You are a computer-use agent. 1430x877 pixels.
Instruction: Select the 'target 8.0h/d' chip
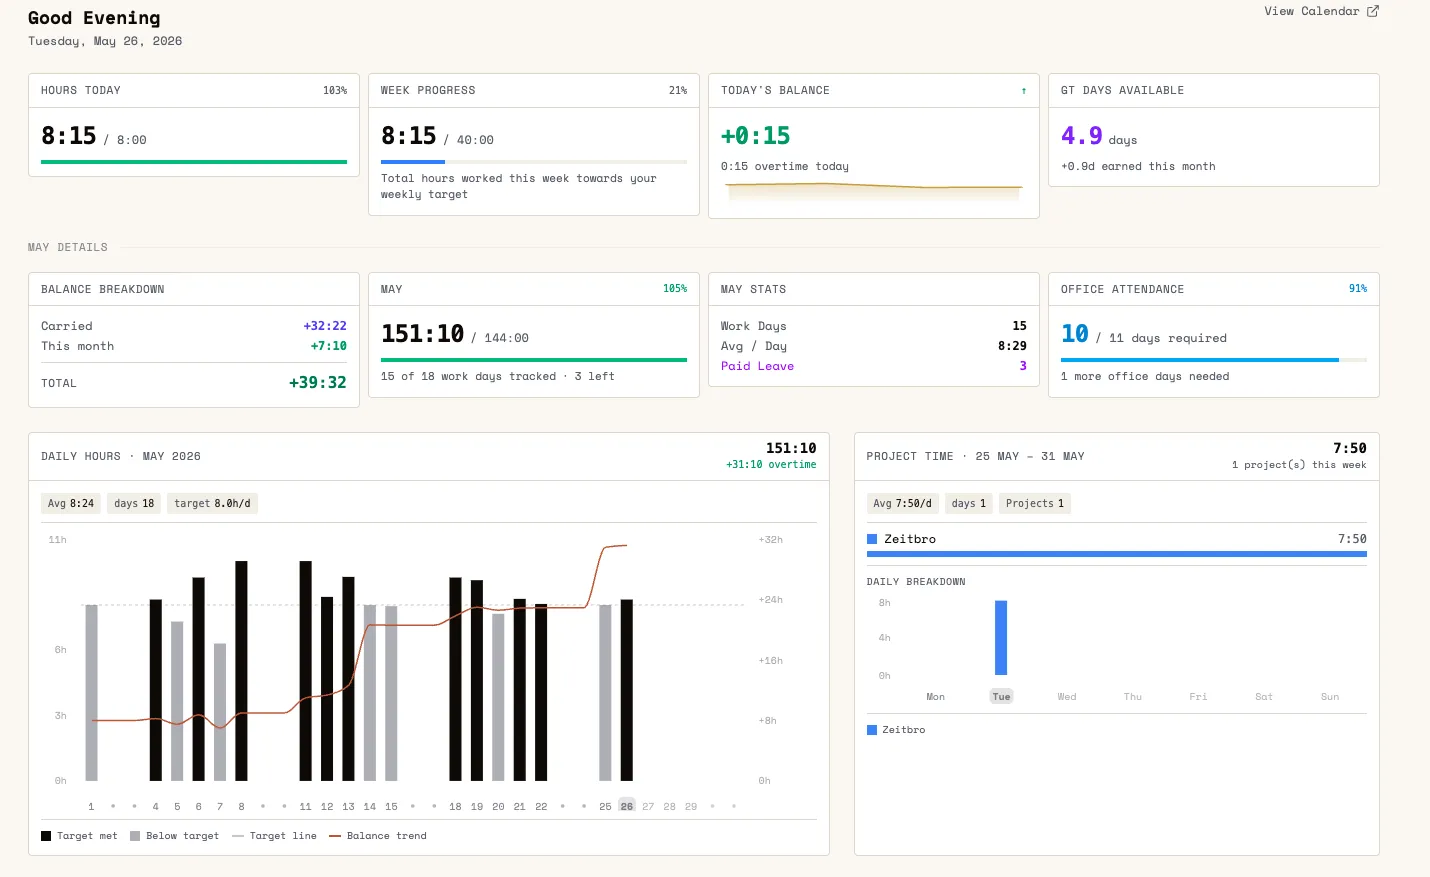212,503
